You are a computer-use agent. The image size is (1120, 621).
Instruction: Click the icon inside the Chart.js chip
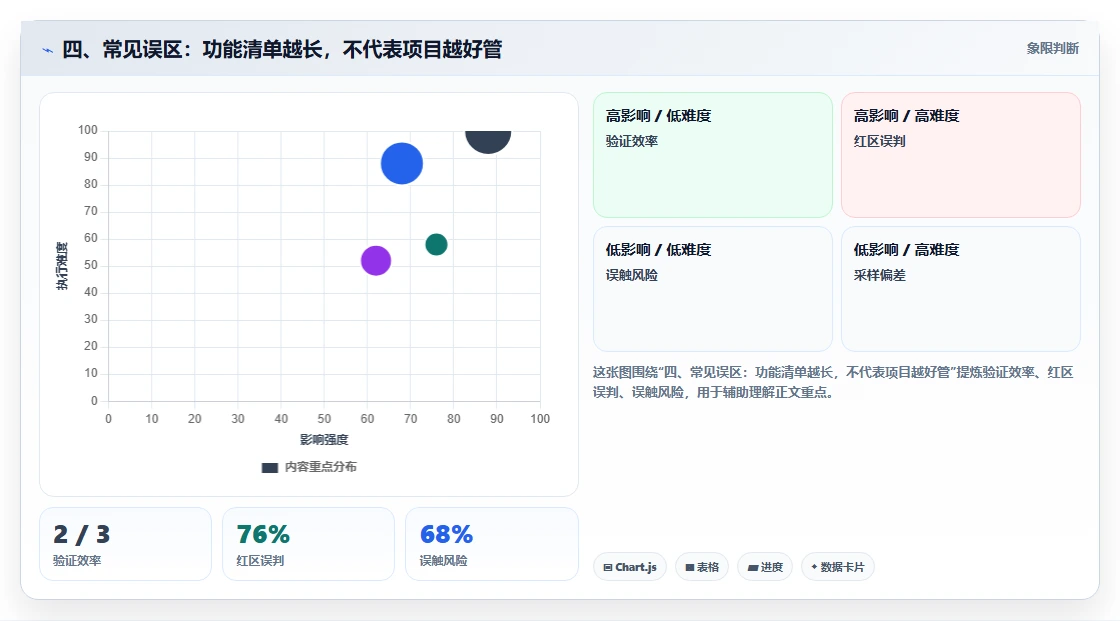608,567
